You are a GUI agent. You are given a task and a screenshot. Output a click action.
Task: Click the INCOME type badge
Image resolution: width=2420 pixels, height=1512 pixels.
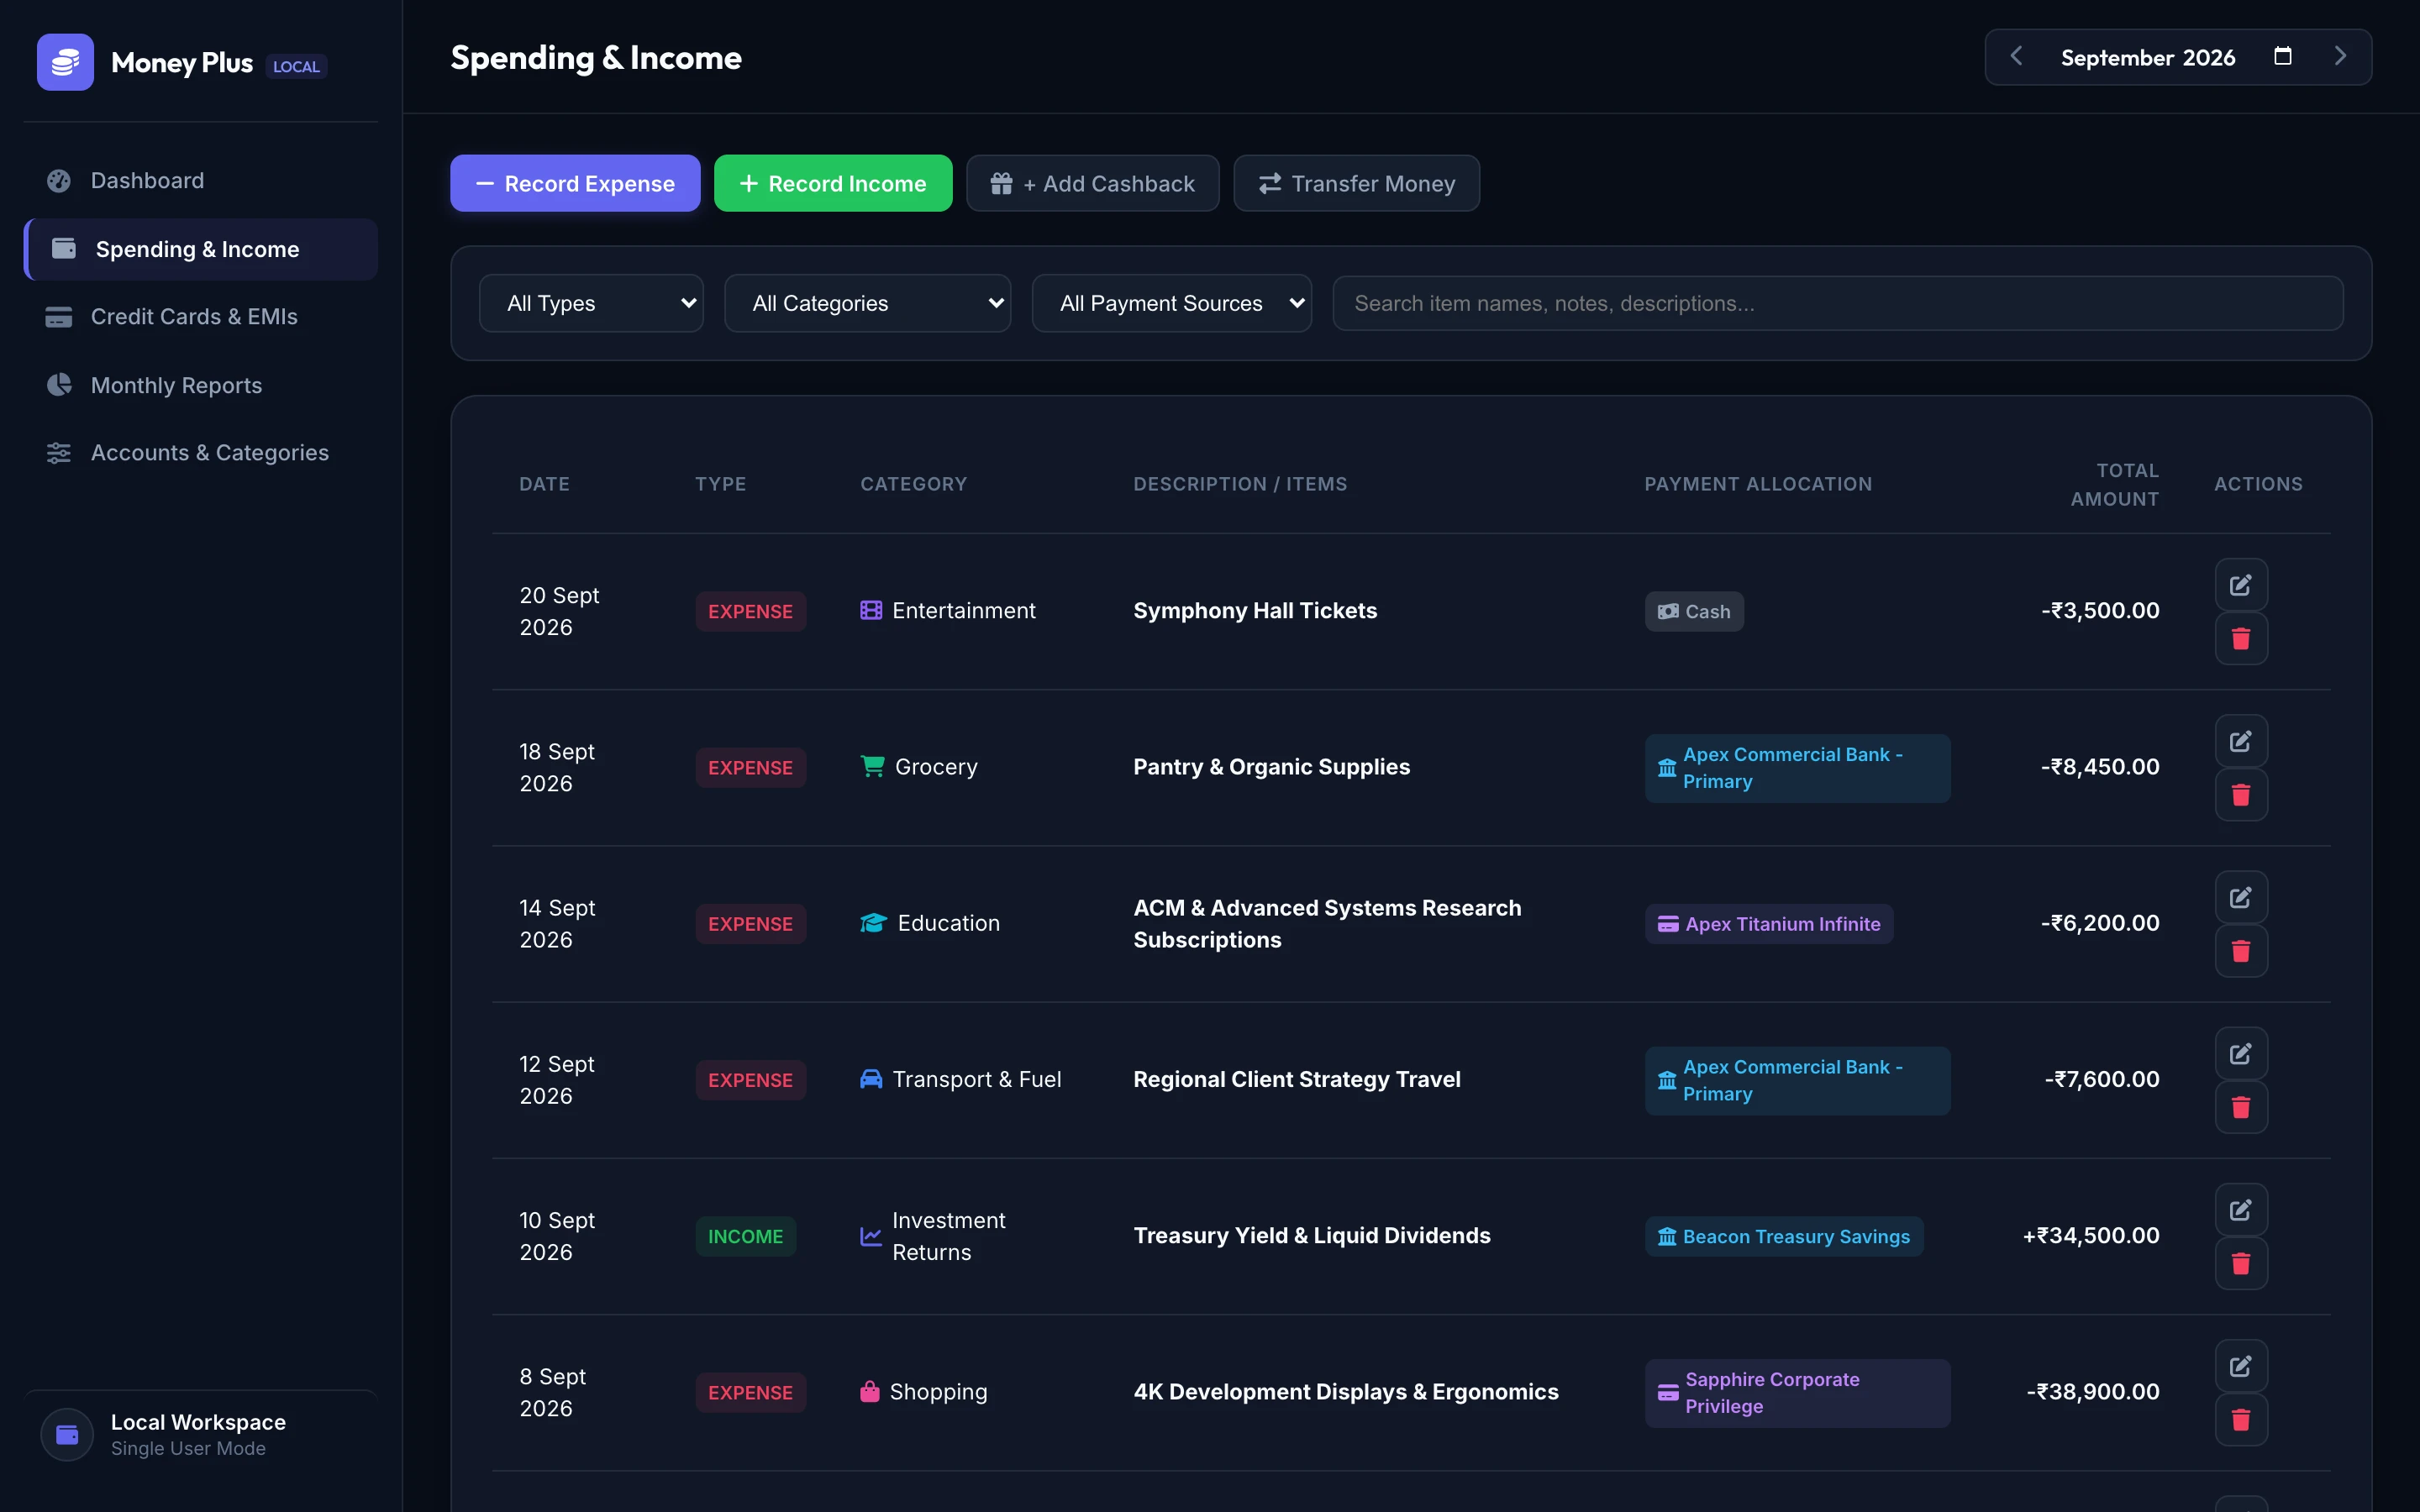745,1237
